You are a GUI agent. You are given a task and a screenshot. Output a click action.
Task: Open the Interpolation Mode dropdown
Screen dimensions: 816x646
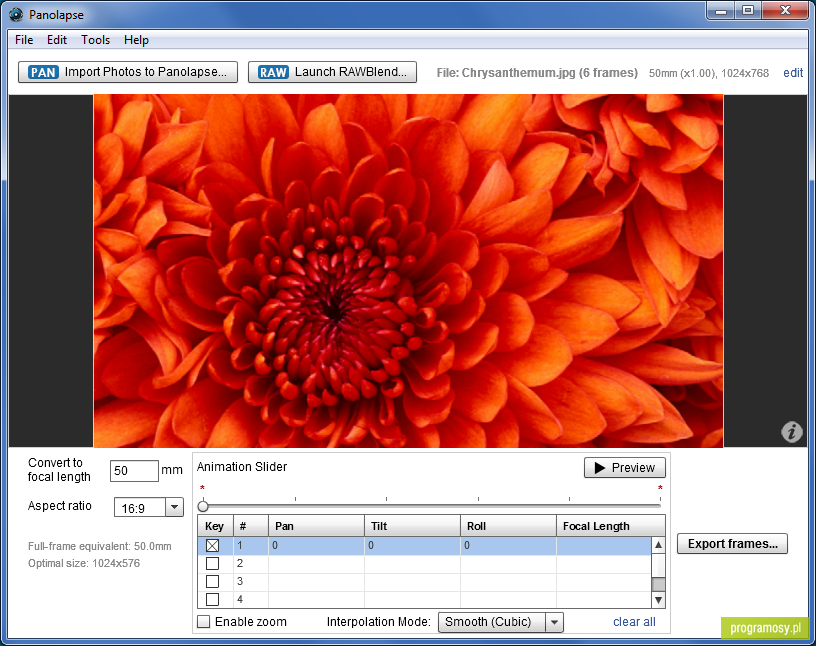click(x=501, y=622)
